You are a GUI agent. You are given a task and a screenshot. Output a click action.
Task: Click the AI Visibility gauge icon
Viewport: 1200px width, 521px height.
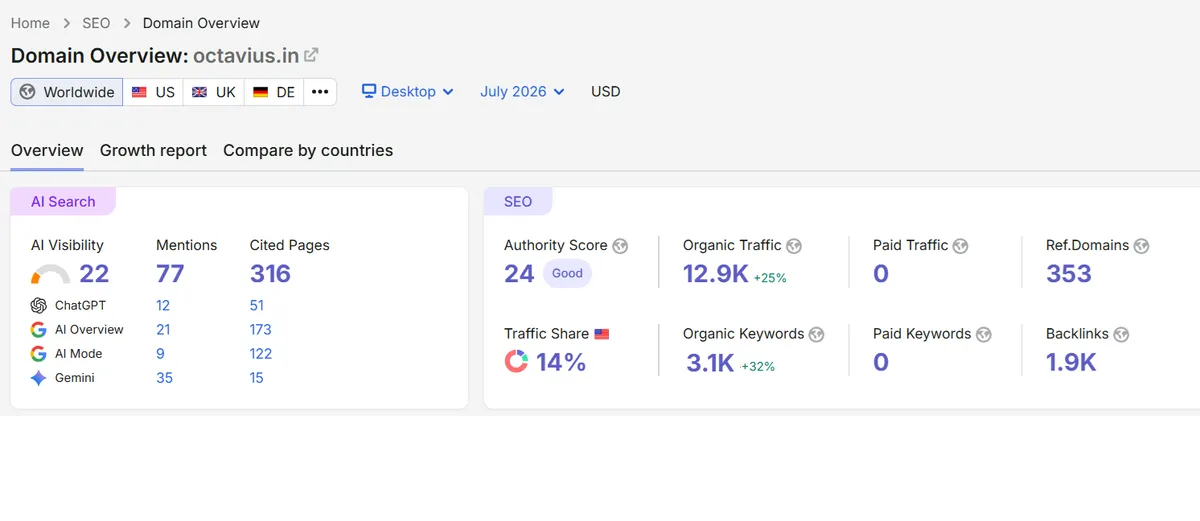coord(50,275)
